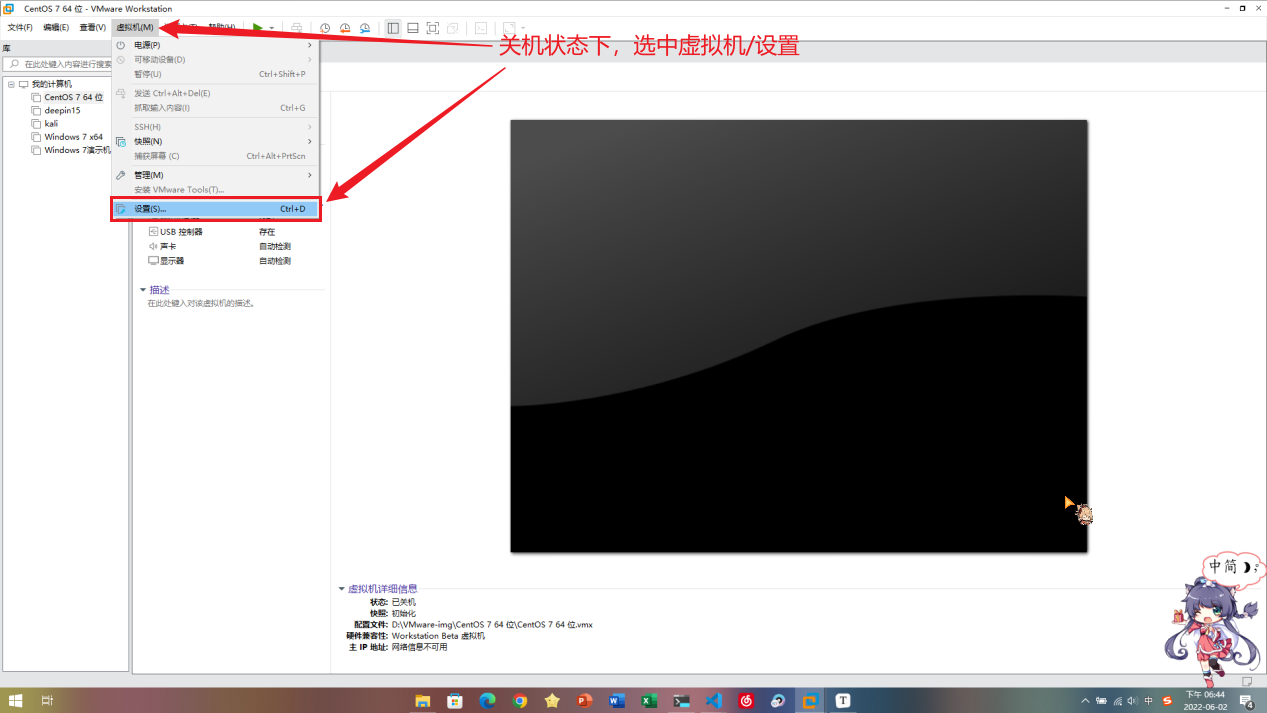Click the VMware Workstation taskbar icon

pyautogui.click(x=810, y=701)
